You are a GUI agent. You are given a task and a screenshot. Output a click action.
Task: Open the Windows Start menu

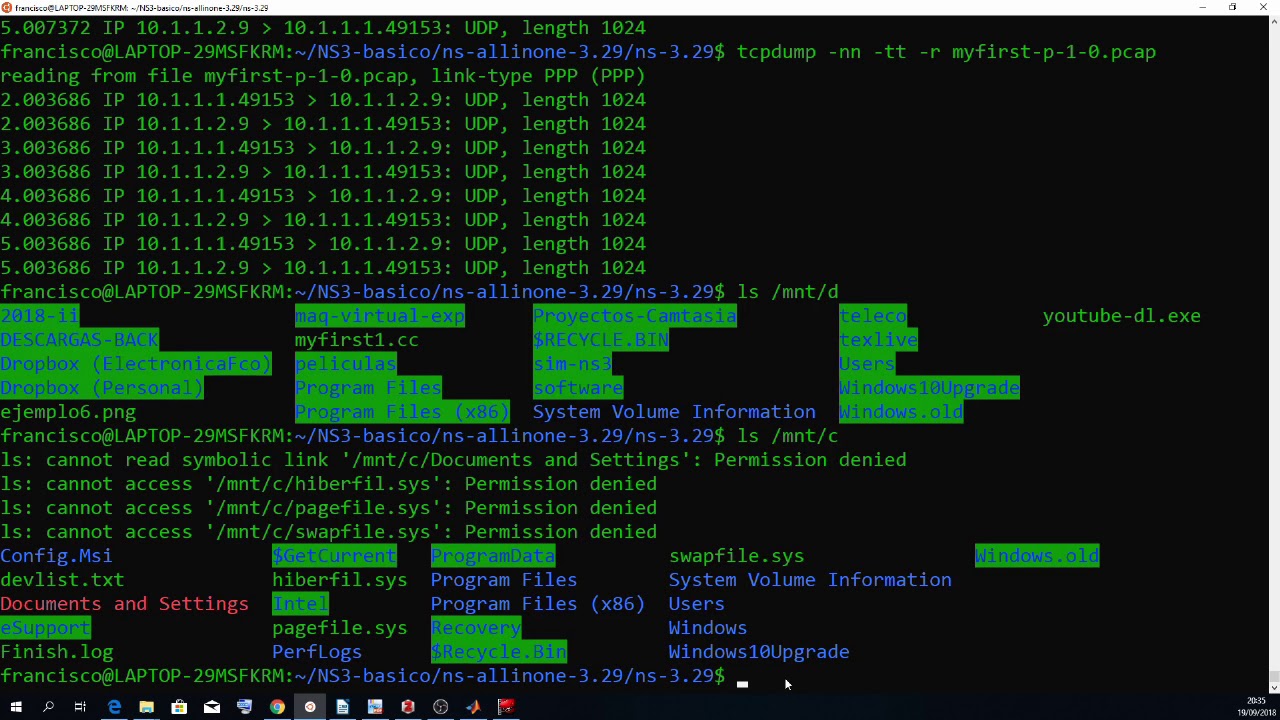click(16, 707)
